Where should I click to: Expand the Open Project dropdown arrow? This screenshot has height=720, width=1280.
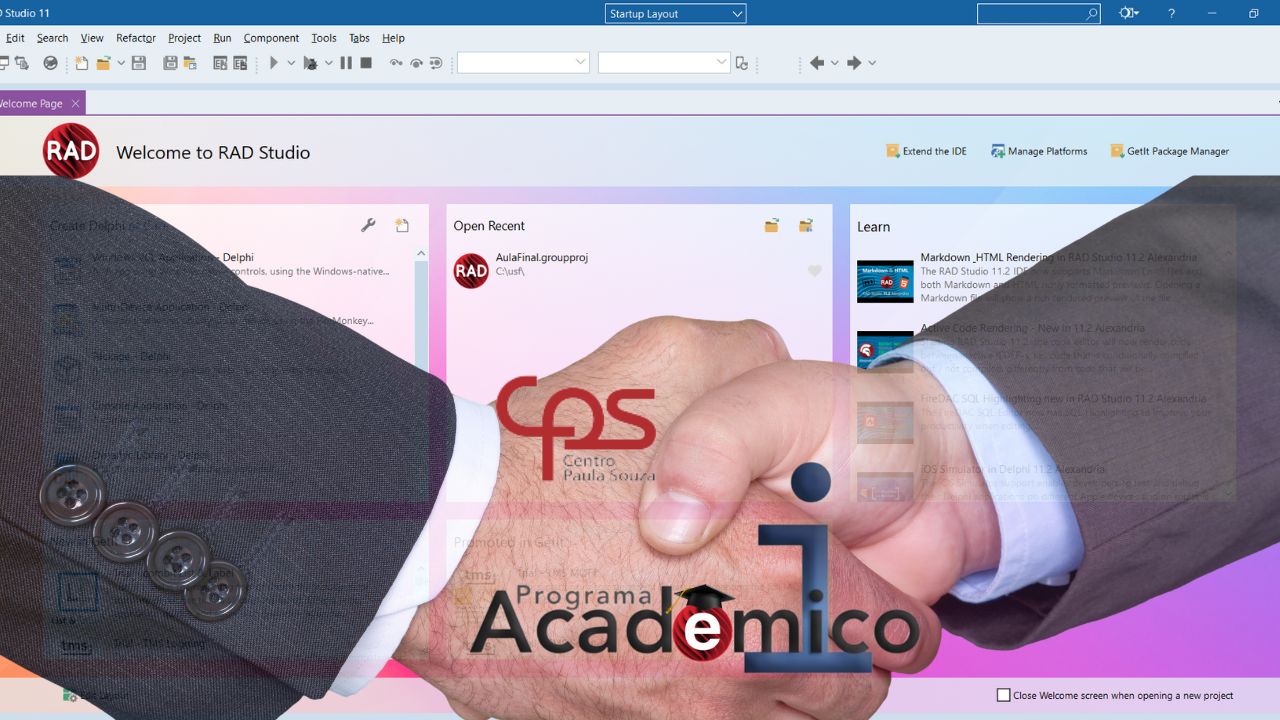[x=121, y=63]
